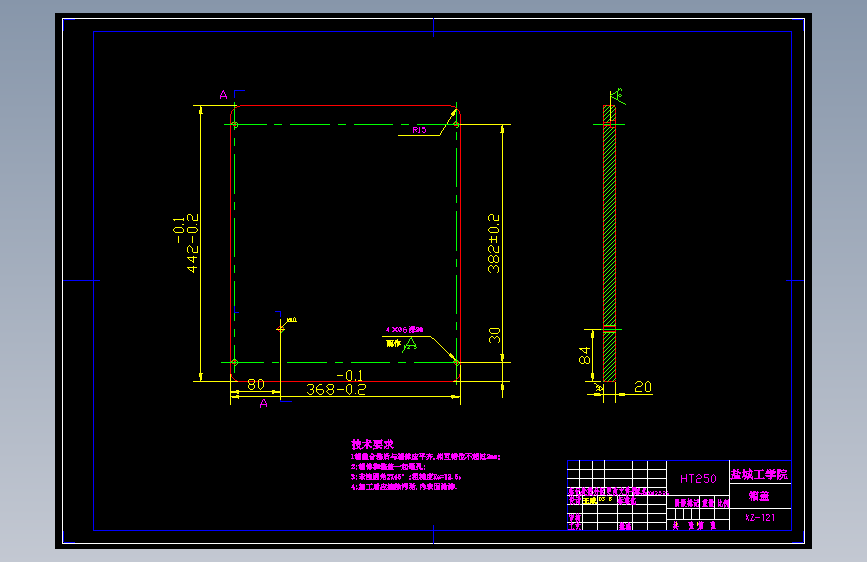The width and height of the screenshot is (867, 562).
Task: Select technical requirement line 3 about Ra=12.5
Action: pyautogui.click(x=406, y=476)
